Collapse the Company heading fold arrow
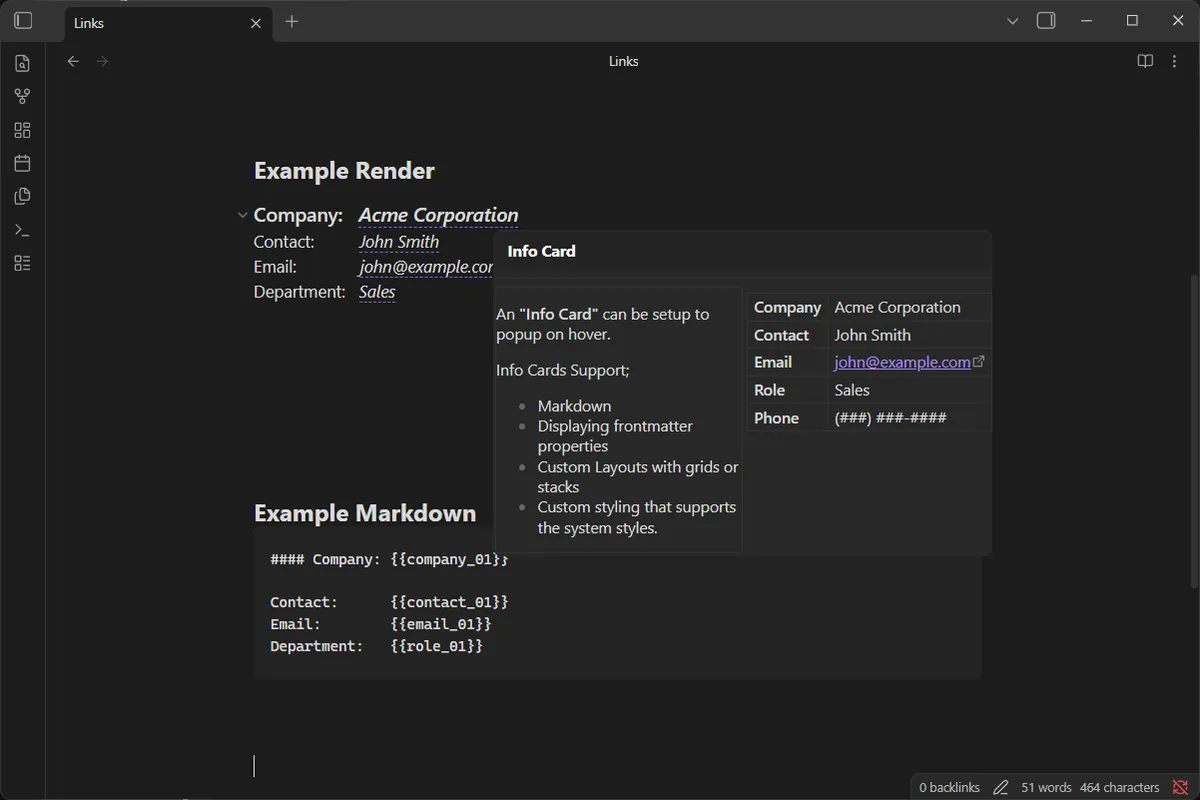Viewport: 1200px width, 800px height. [242, 215]
